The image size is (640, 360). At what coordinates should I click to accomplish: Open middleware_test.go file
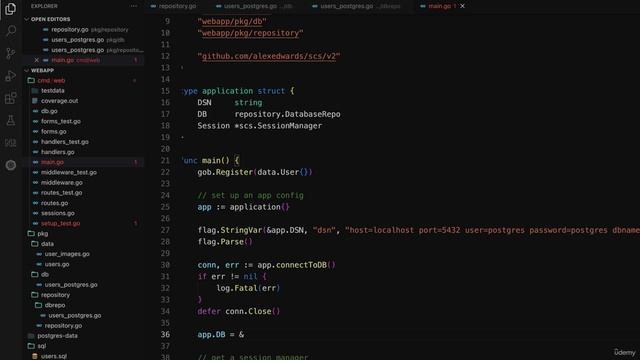click(69, 172)
